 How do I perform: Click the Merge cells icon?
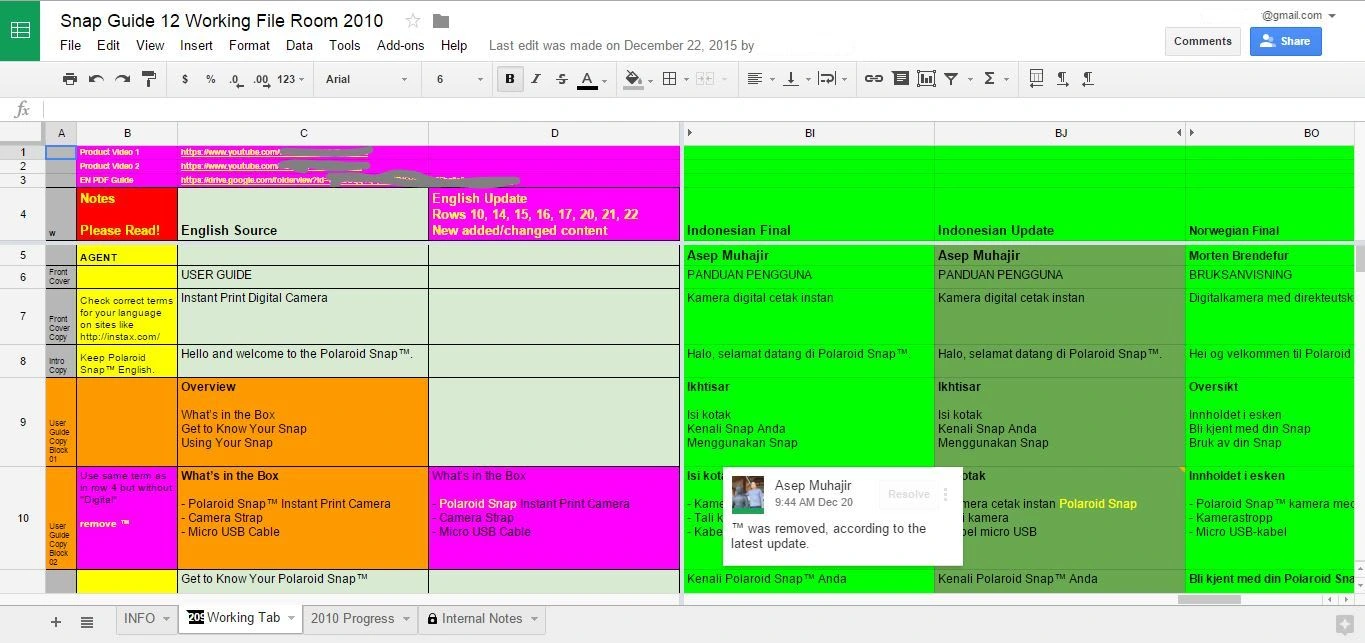click(704, 79)
